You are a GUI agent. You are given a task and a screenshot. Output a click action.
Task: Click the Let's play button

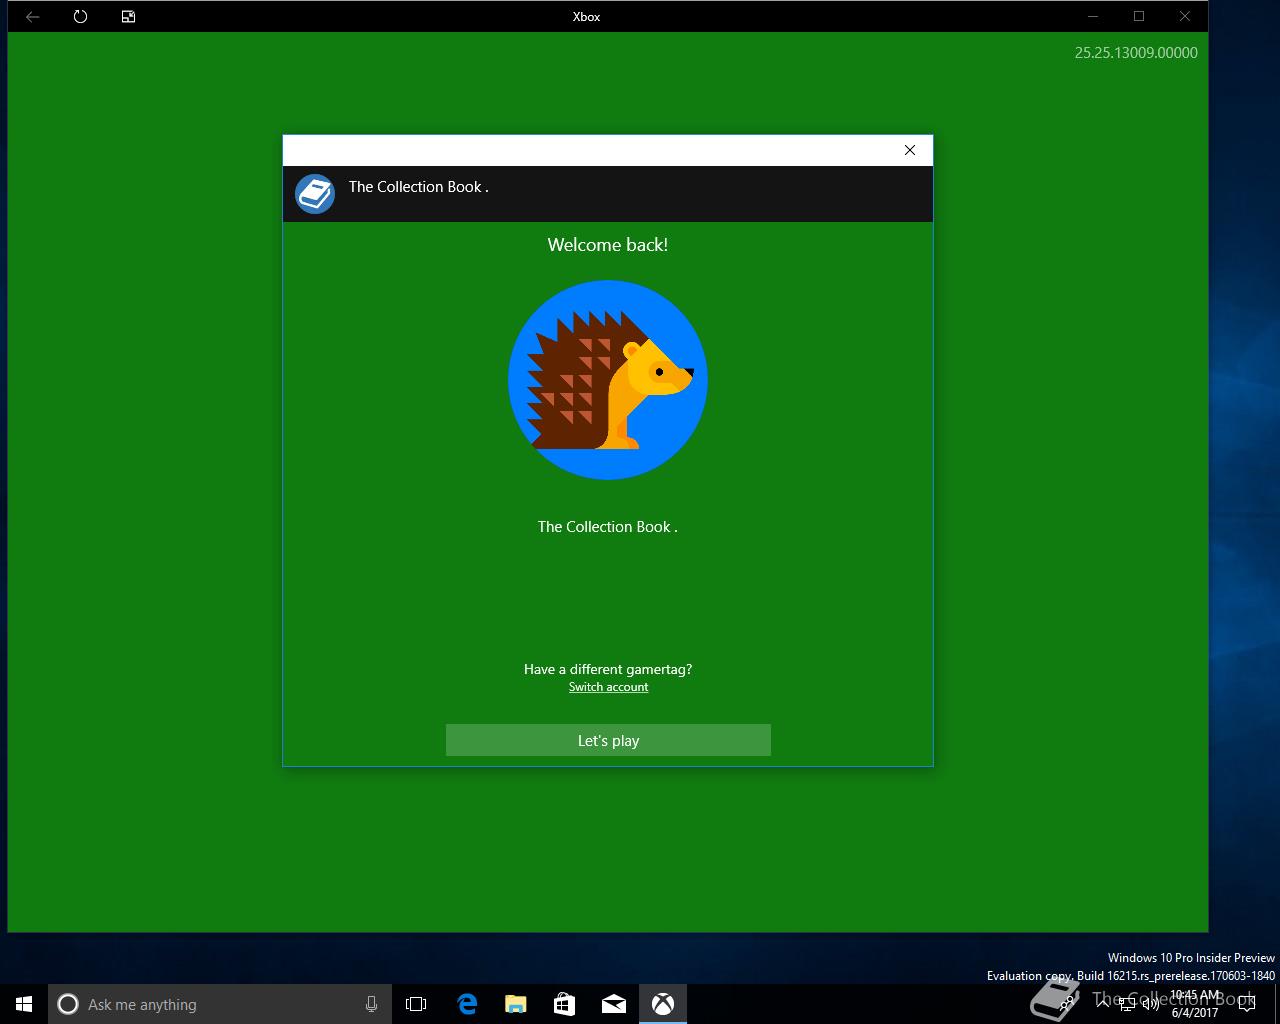(x=608, y=740)
